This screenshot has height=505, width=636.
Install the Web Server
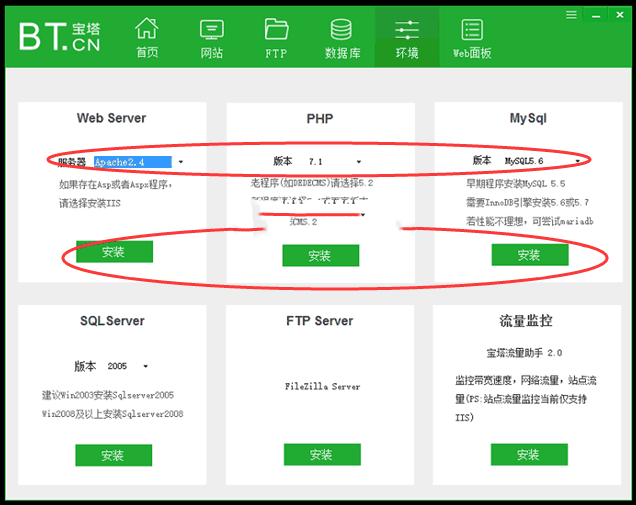click(x=114, y=251)
